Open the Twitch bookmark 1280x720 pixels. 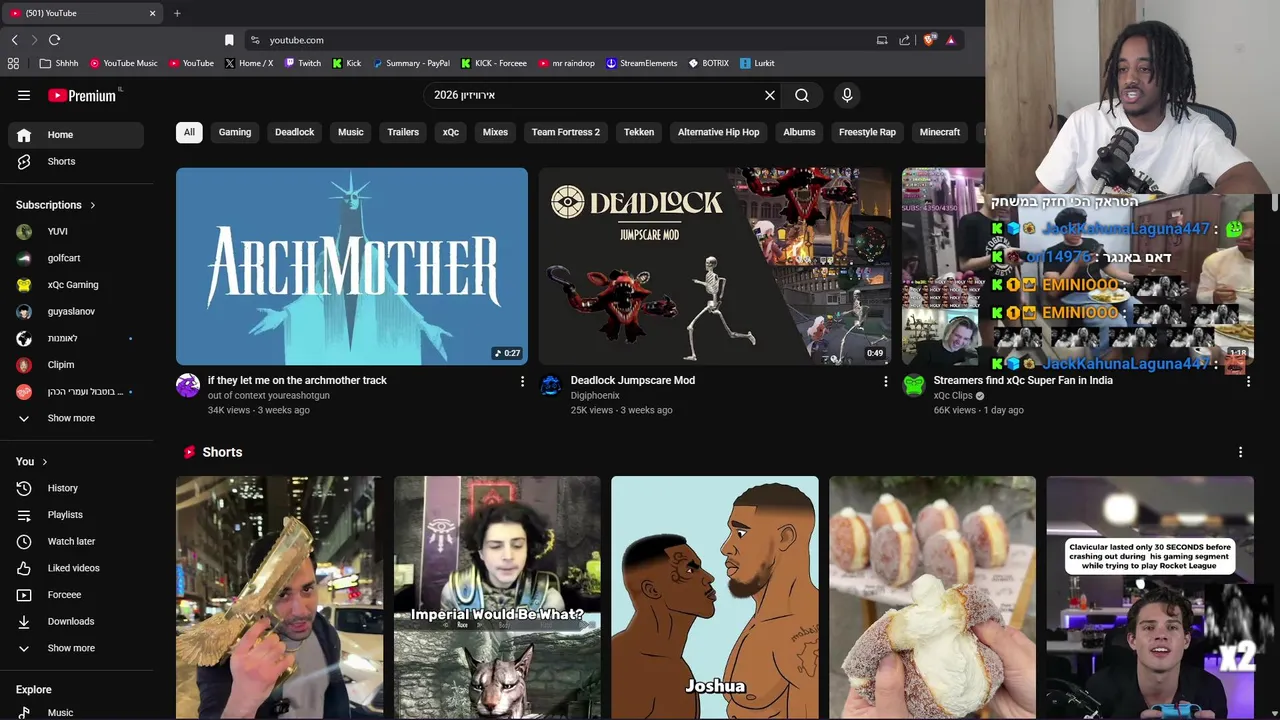pos(303,63)
